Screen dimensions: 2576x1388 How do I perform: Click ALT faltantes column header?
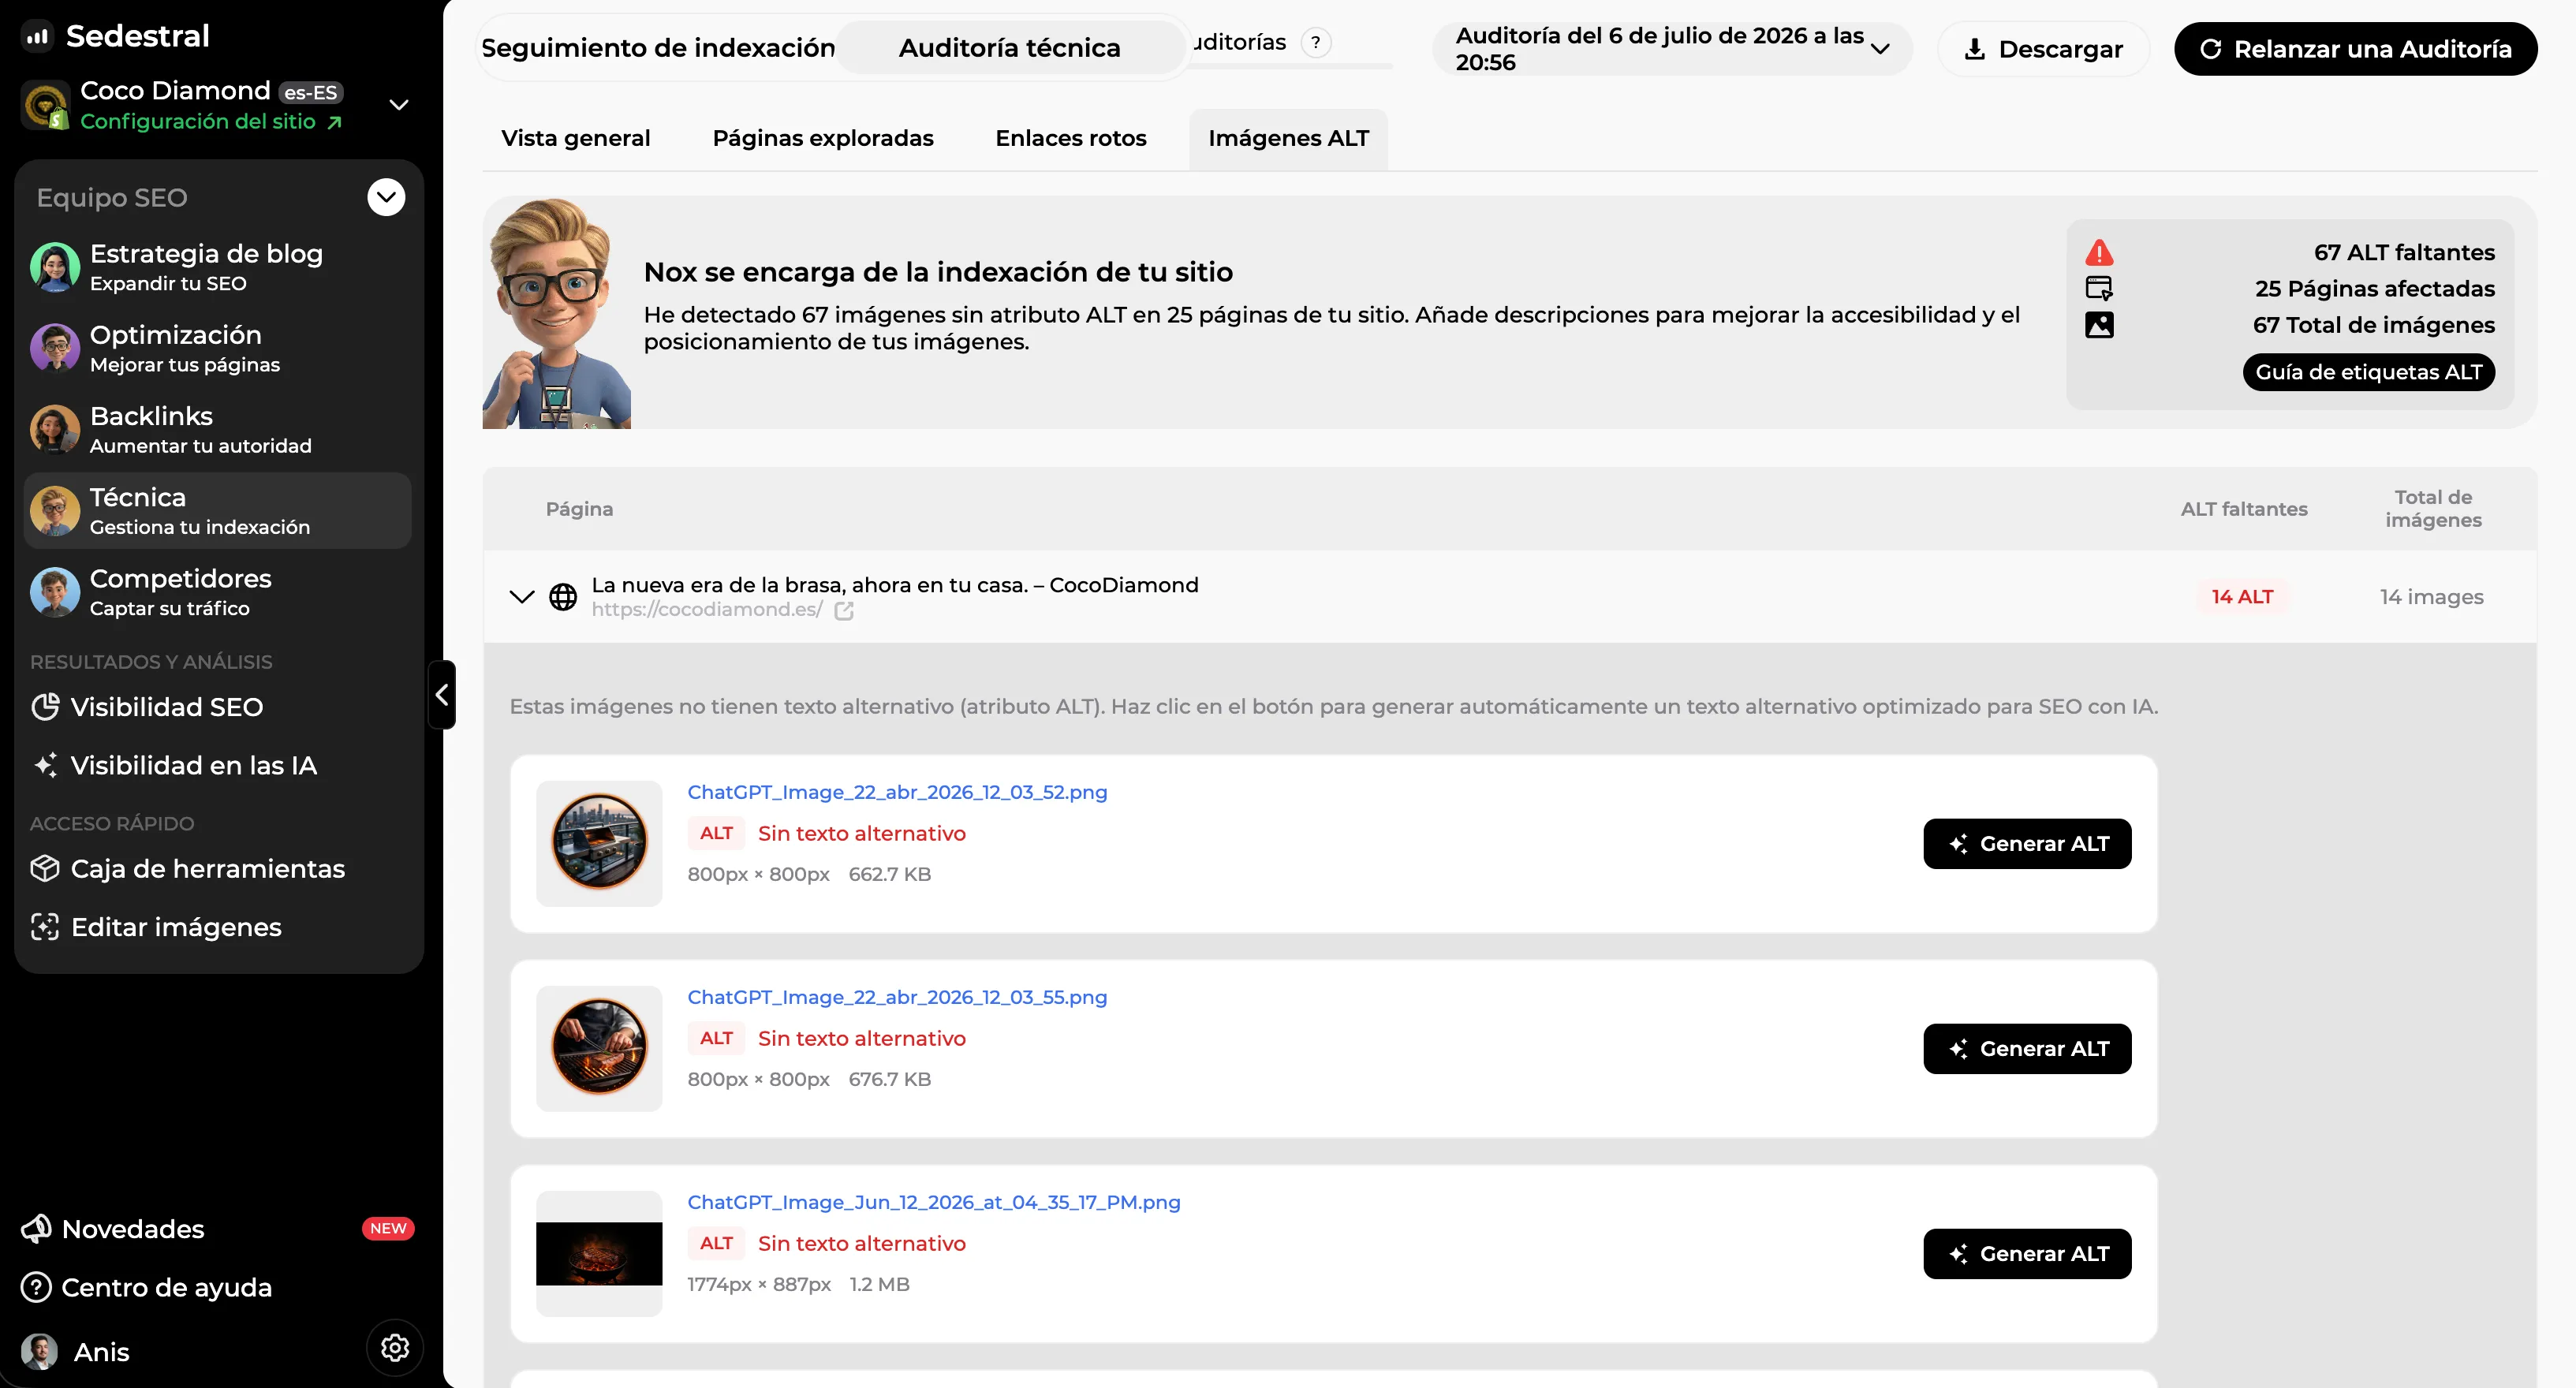2244,509
